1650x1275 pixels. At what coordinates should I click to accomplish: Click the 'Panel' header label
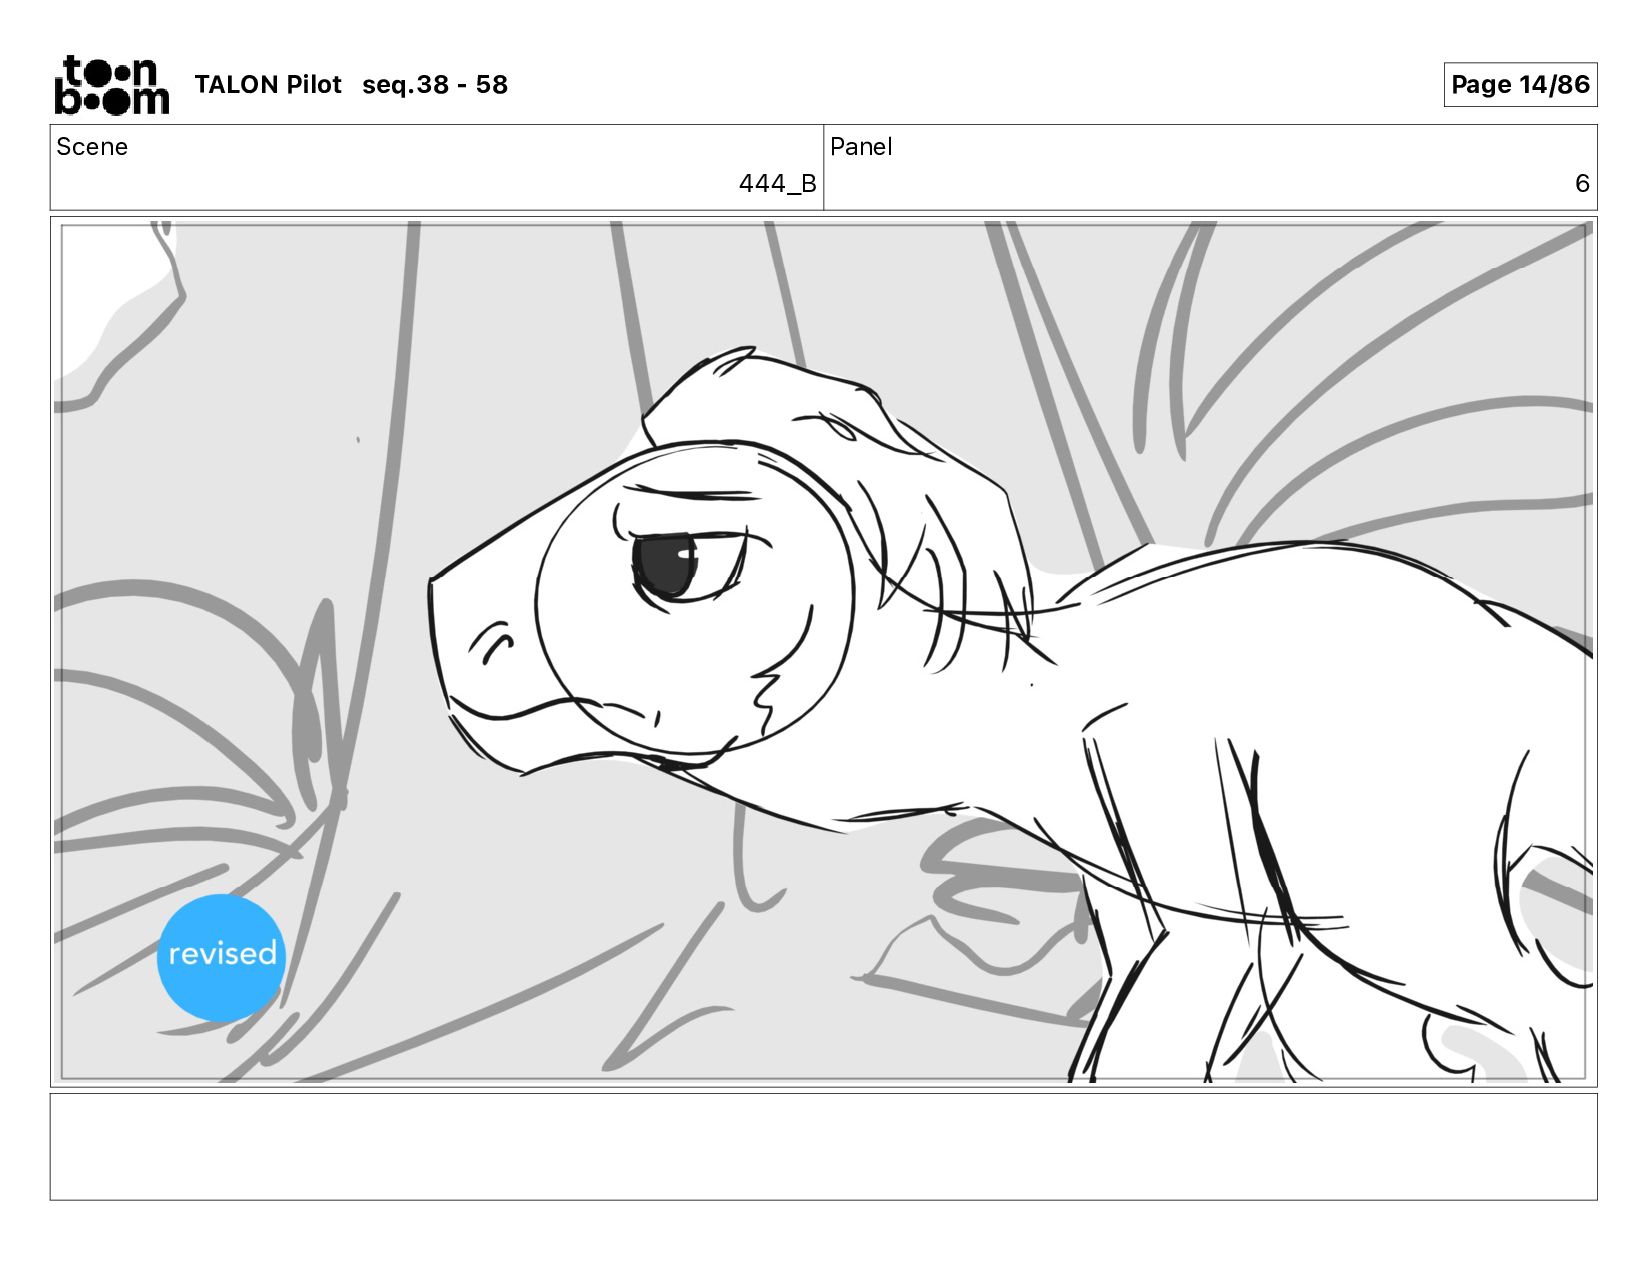(861, 147)
